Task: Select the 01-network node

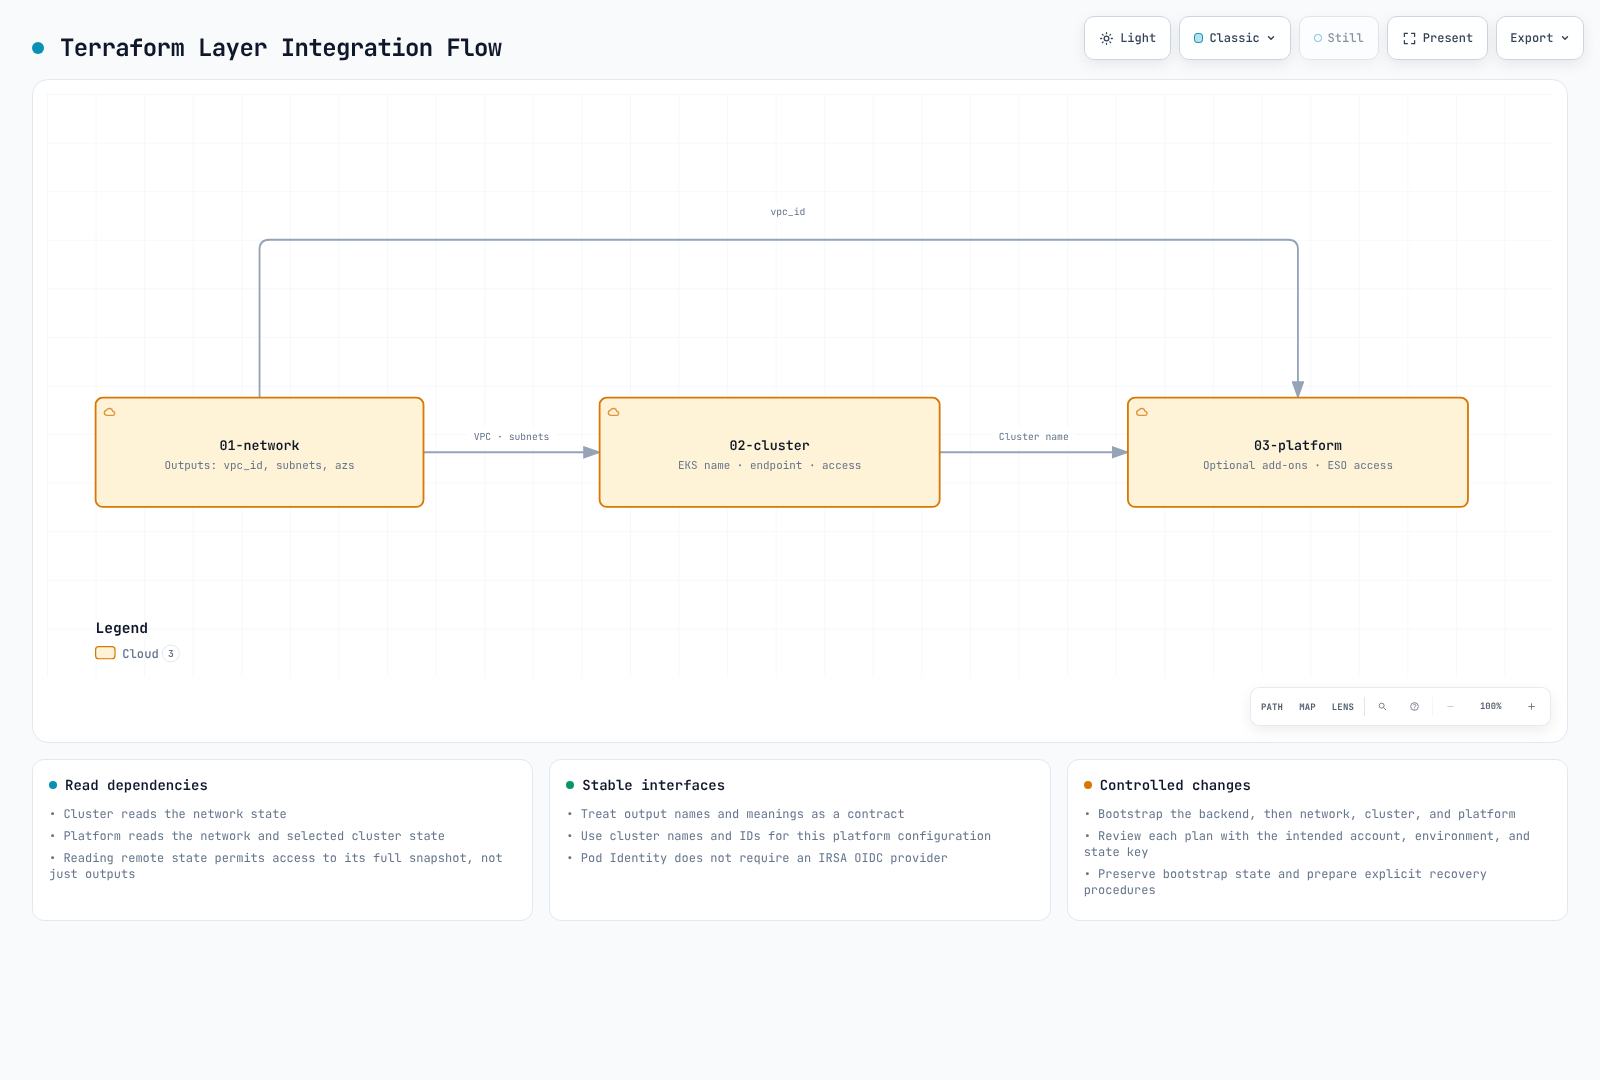Action: (x=260, y=452)
